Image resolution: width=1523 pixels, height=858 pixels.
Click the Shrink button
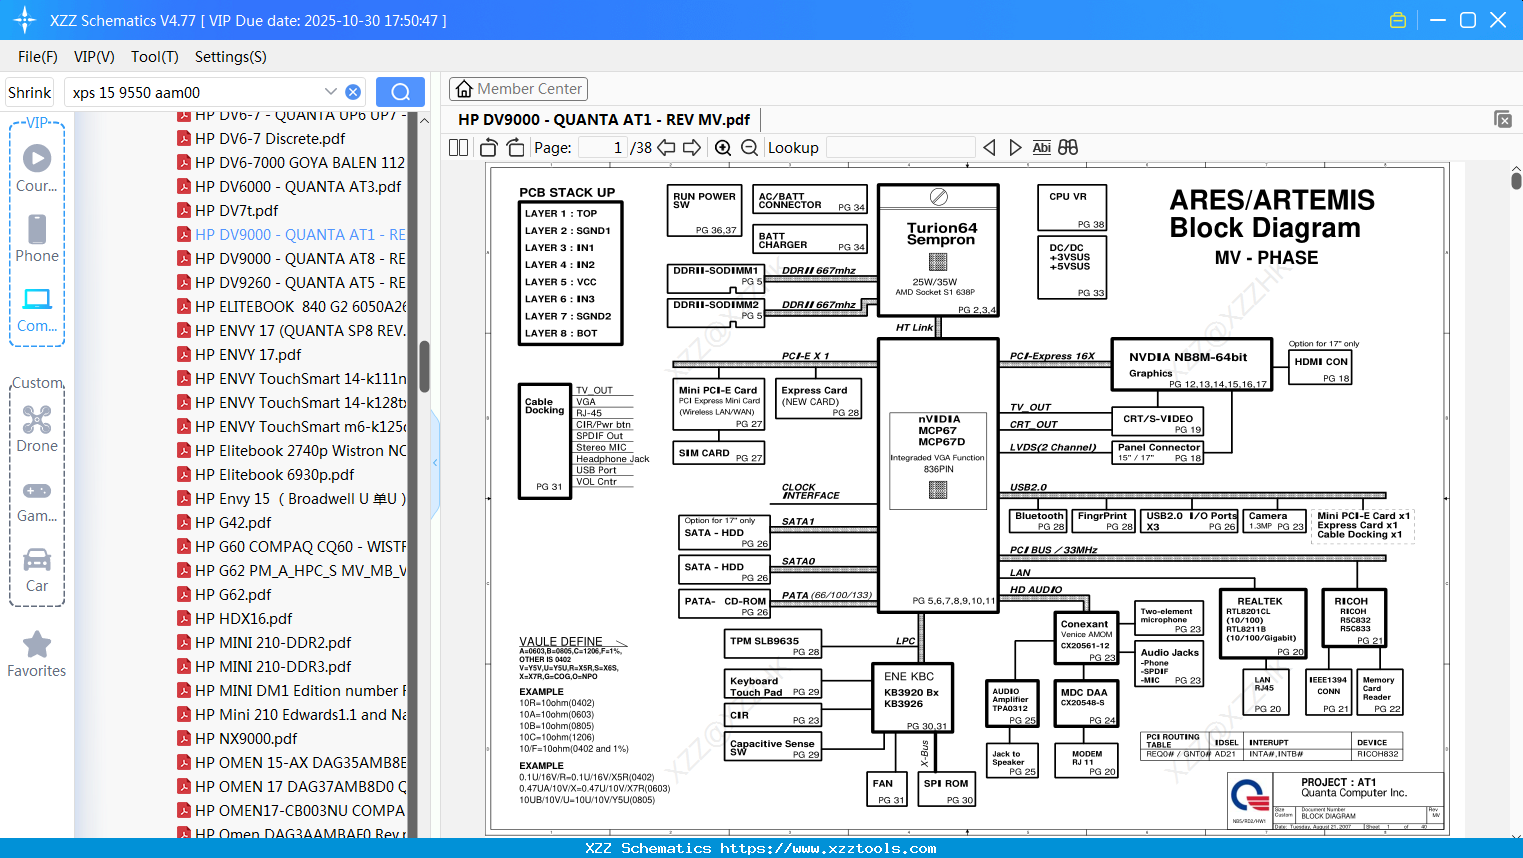coord(29,92)
